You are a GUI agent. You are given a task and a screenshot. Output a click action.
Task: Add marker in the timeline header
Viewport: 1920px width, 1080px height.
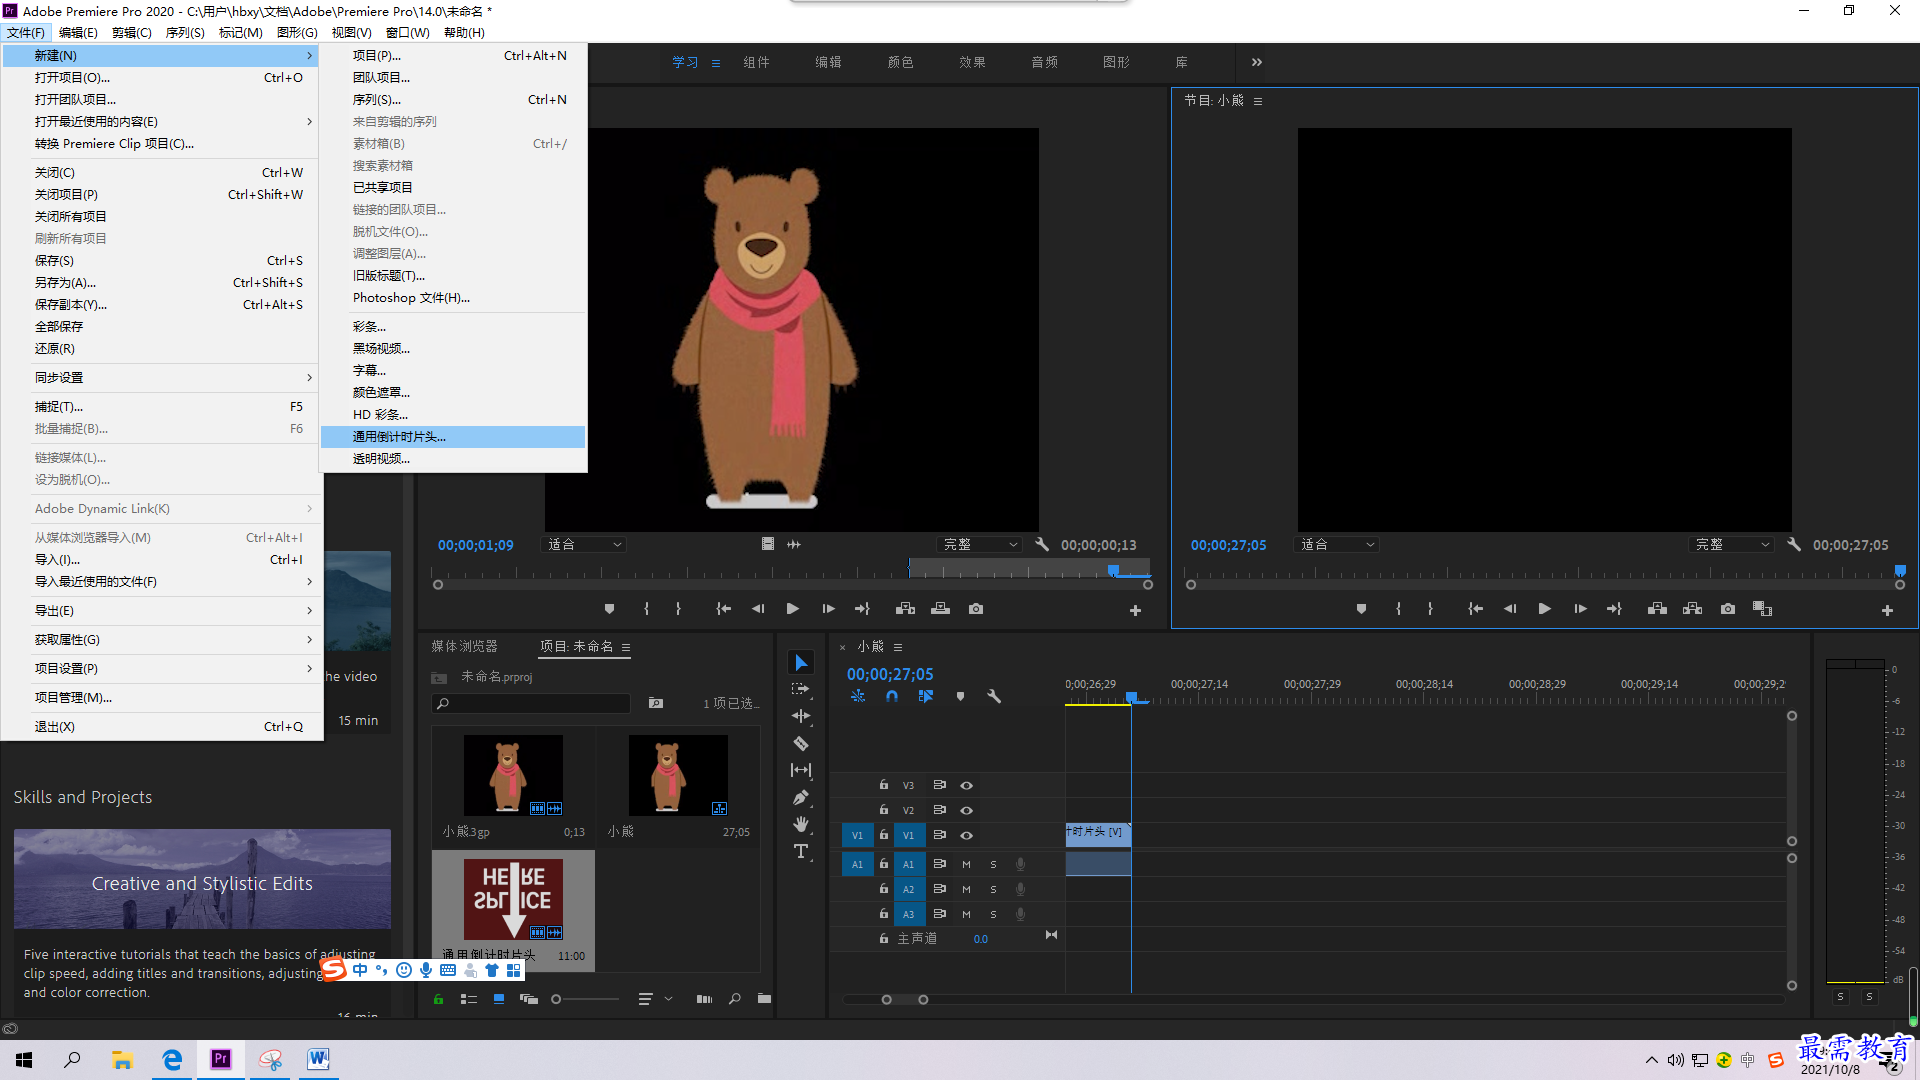coord(960,696)
